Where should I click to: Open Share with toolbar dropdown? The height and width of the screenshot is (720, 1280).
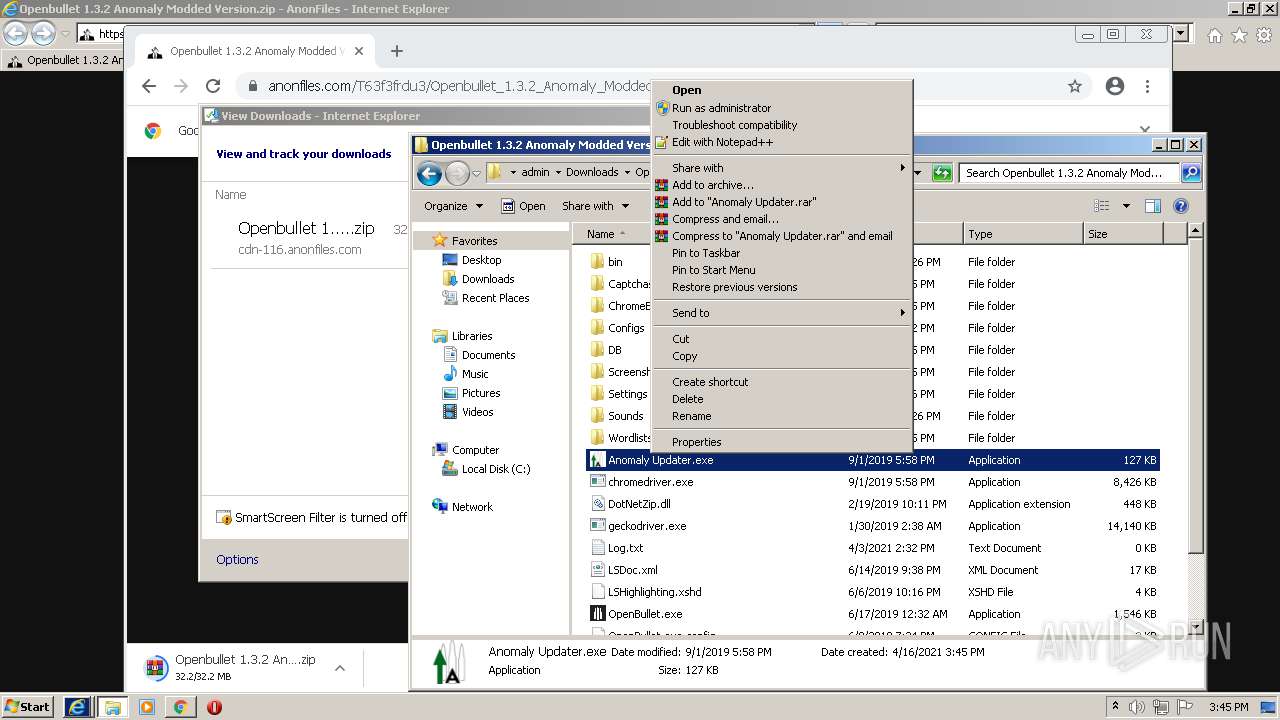(596, 206)
